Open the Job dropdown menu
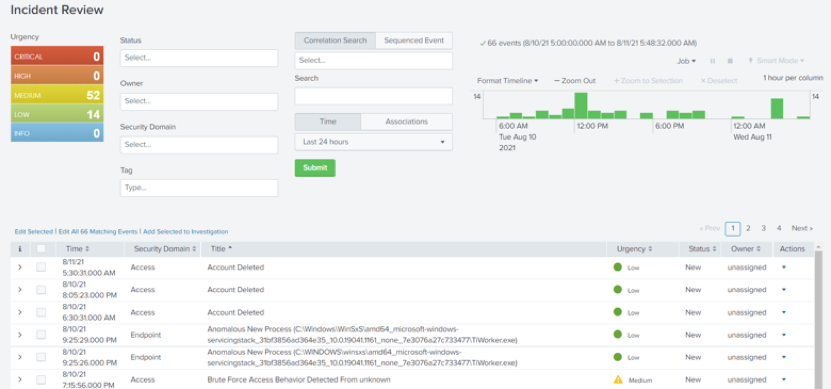The width and height of the screenshot is (831, 389). pos(686,61)
